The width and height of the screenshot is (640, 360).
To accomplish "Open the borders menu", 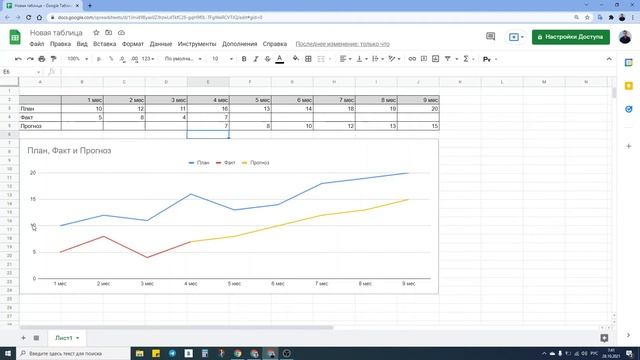I will click(x=308, y=59).
